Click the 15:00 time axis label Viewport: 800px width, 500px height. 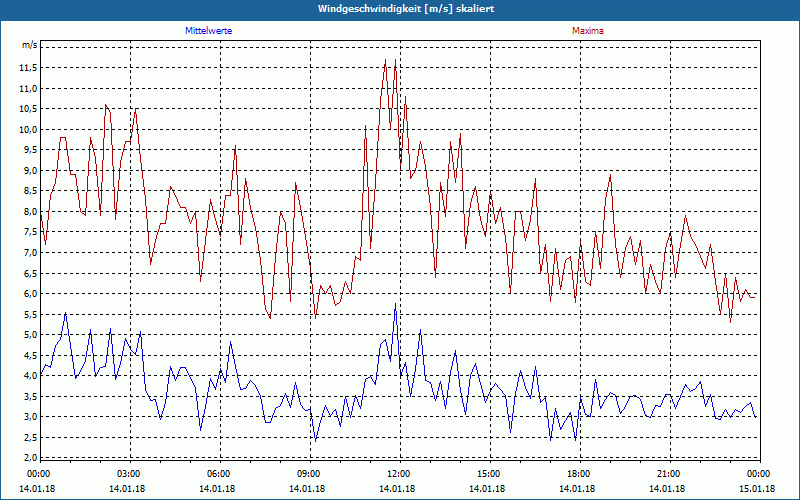[490, 474]
